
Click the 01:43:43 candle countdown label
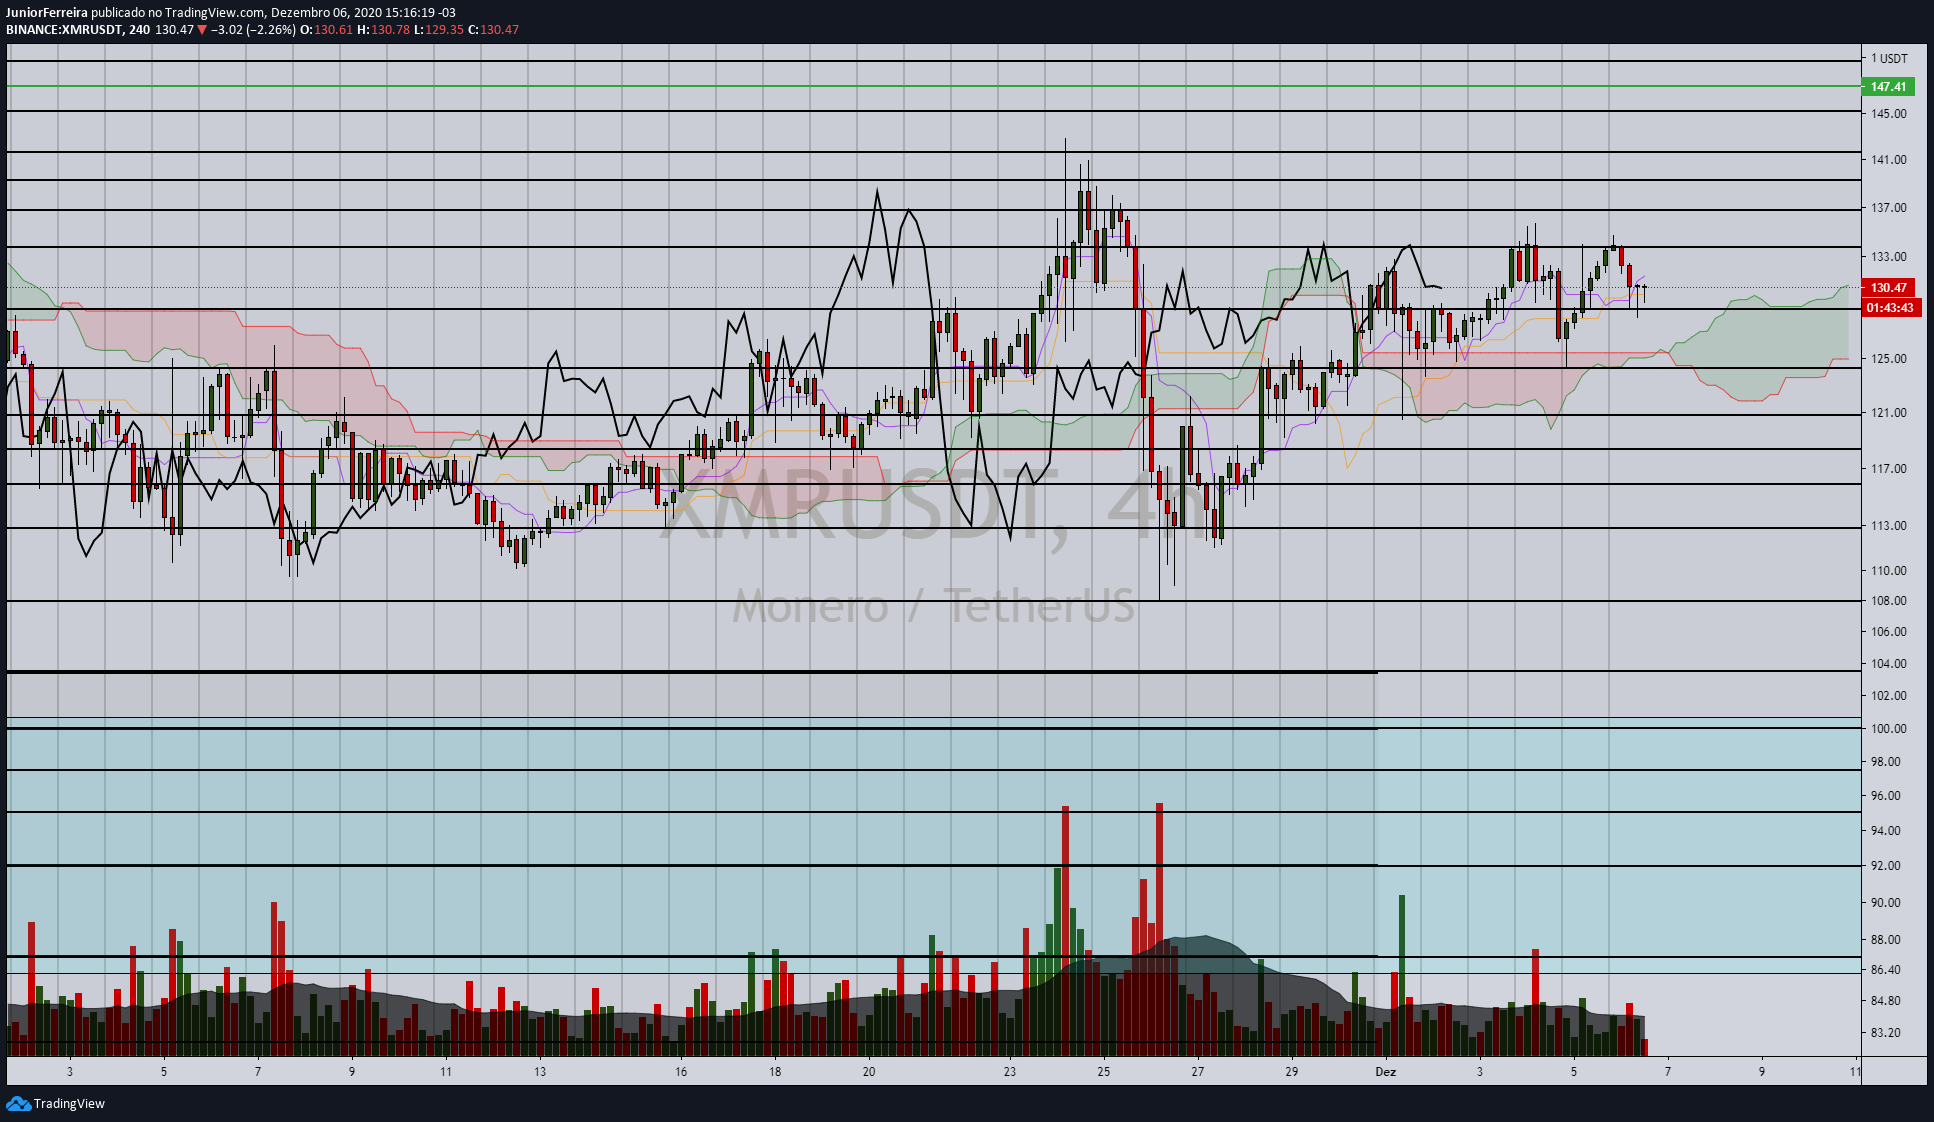tap(1890, 308)
